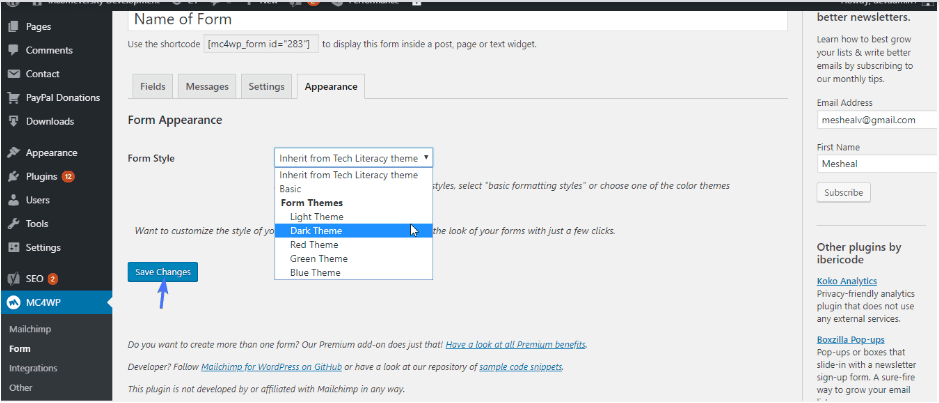The height and width of the screenshot is (403, 939).
Task: Click the MC4WP Mailchimp icon
Action: coord(14,303)
